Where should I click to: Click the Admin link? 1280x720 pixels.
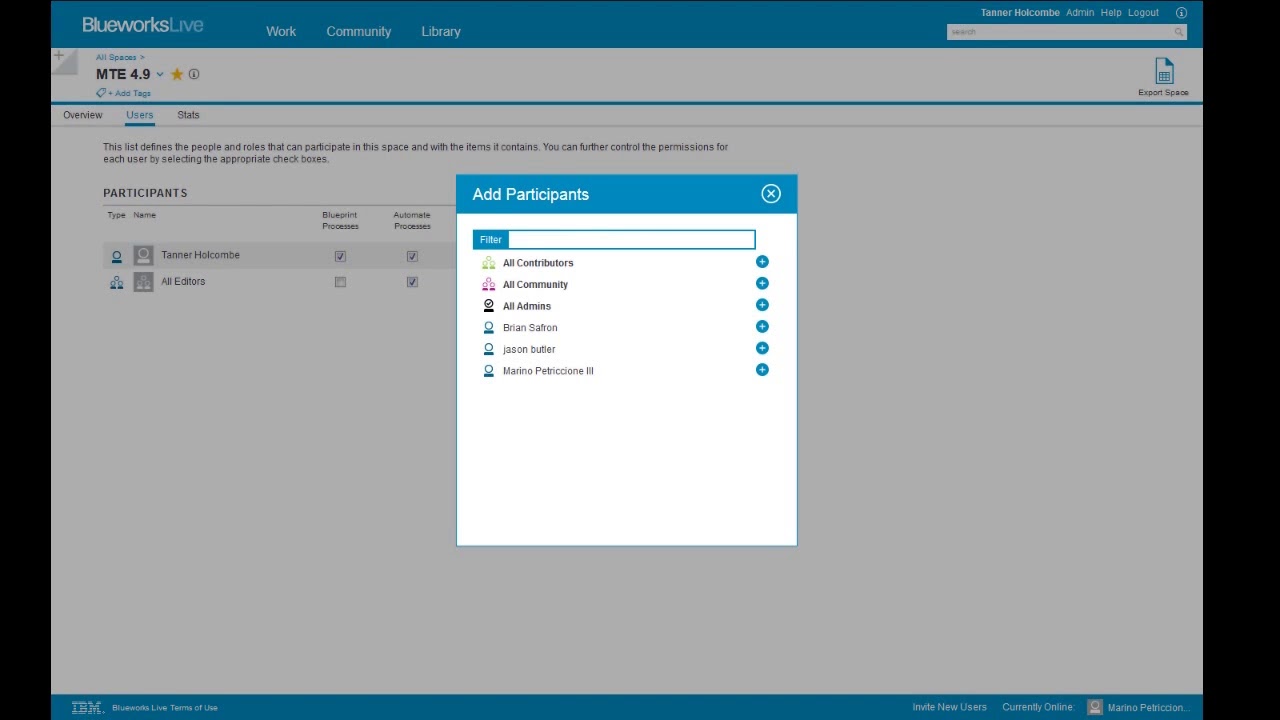(x=1080, y=13)
